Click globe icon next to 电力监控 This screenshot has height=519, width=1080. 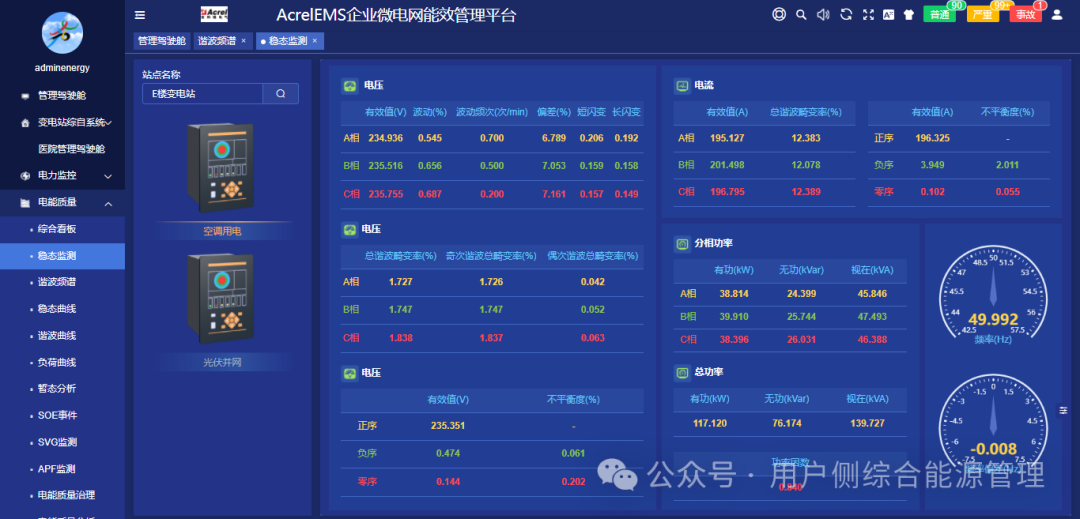point(25,176)
